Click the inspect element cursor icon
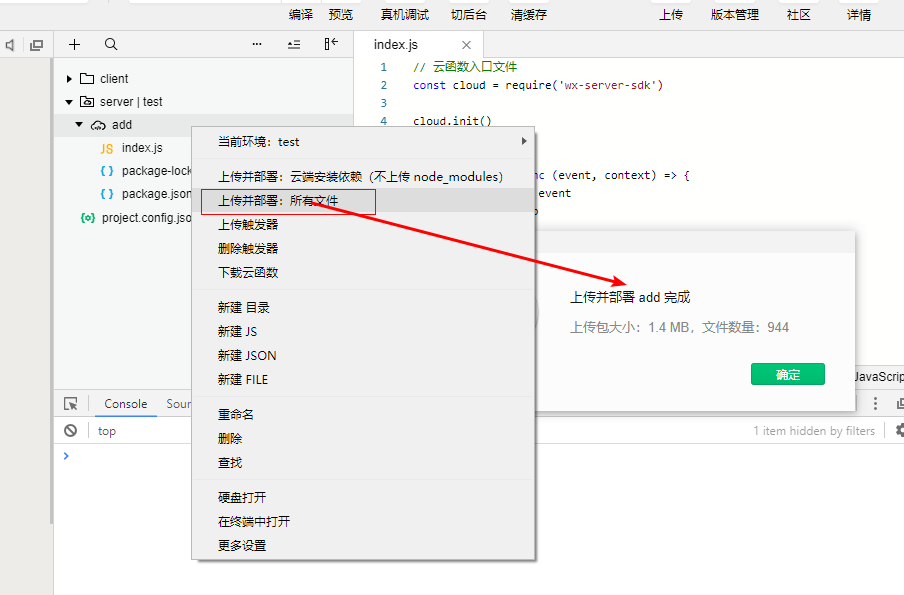Viewport: 904px width, 595px height. click(x=71, y=404)
